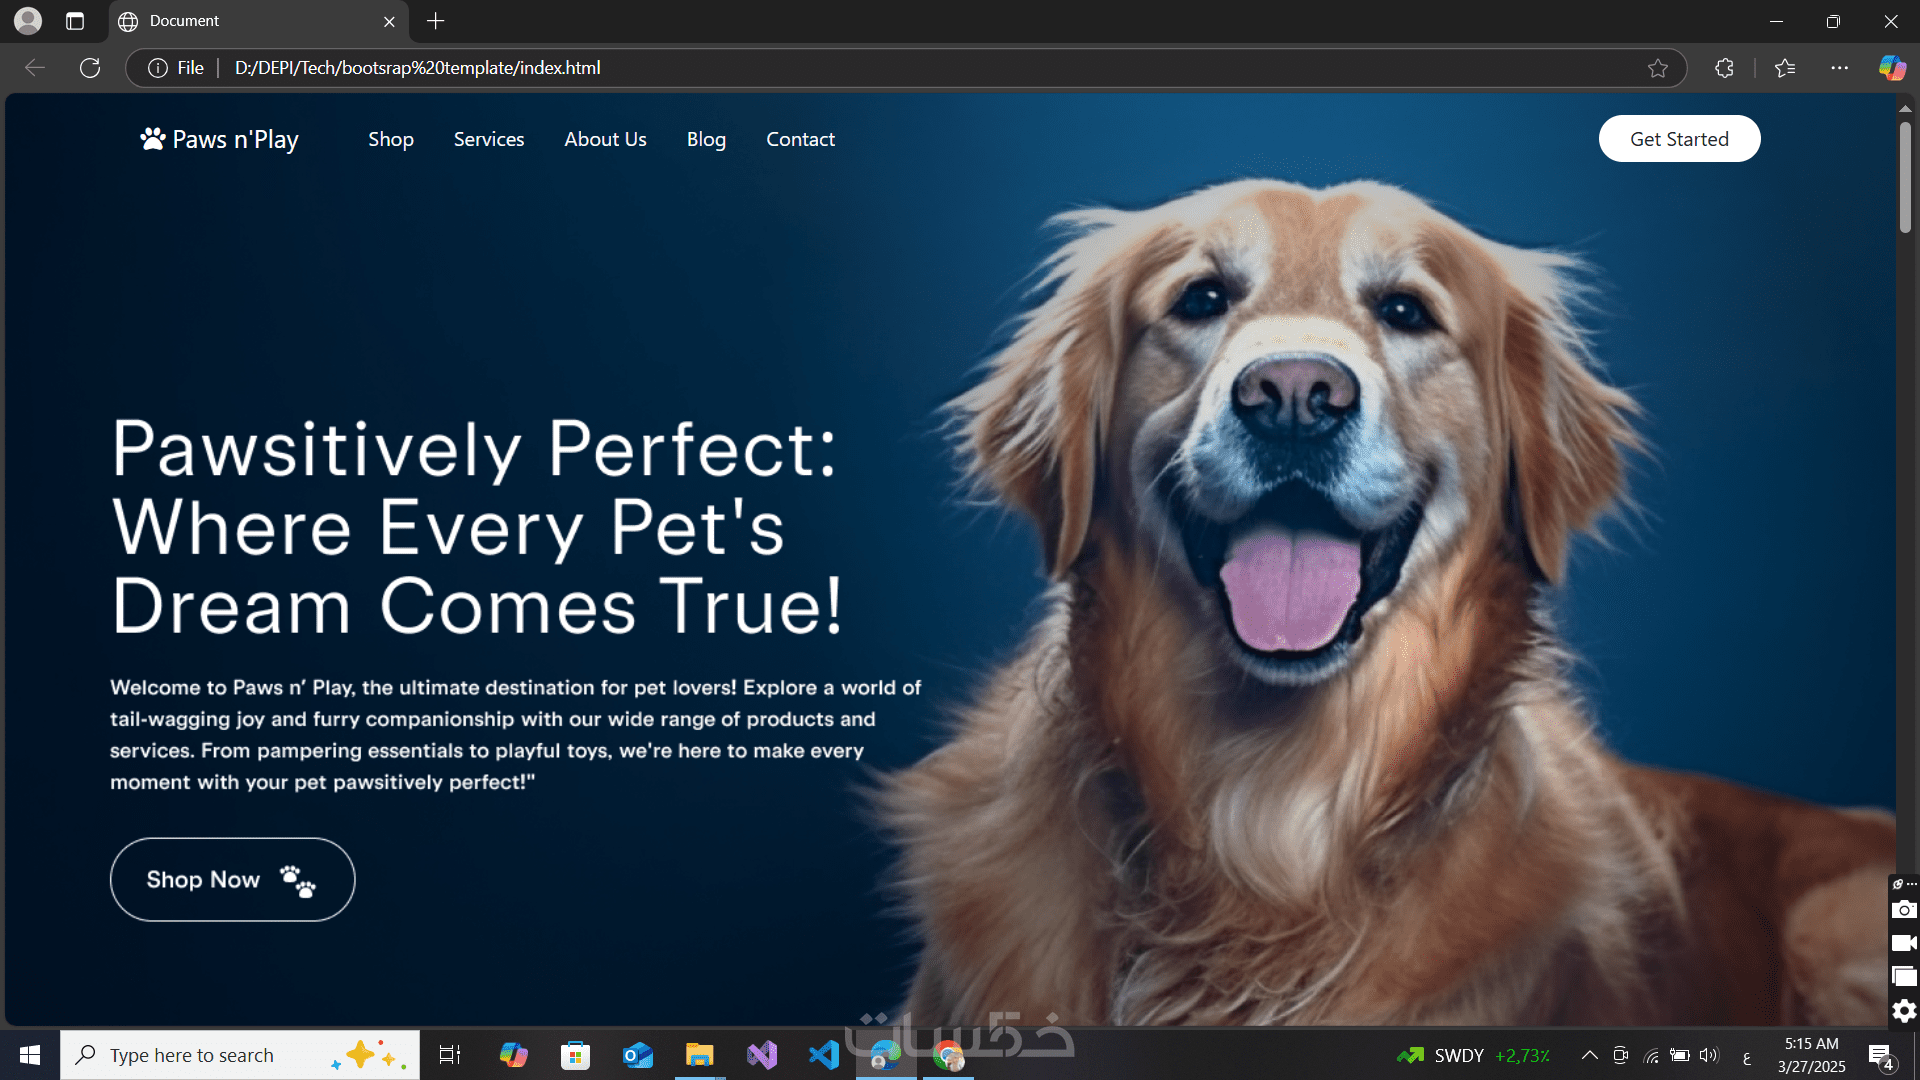Go to About Us nav item
Viewport: 1920px width, 1080px height.
click(x=605, y=139)
